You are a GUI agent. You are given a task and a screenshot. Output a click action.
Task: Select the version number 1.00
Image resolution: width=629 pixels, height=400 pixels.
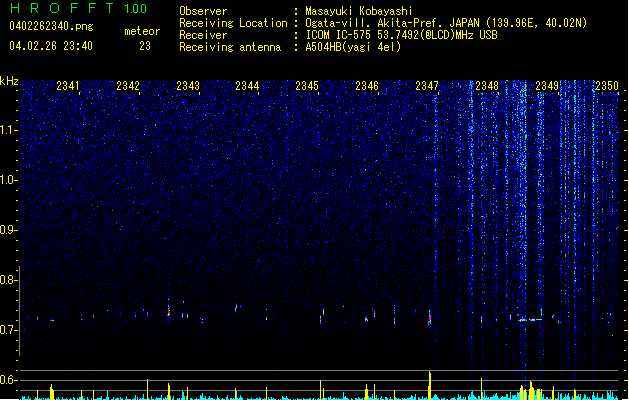coord(136,9)
